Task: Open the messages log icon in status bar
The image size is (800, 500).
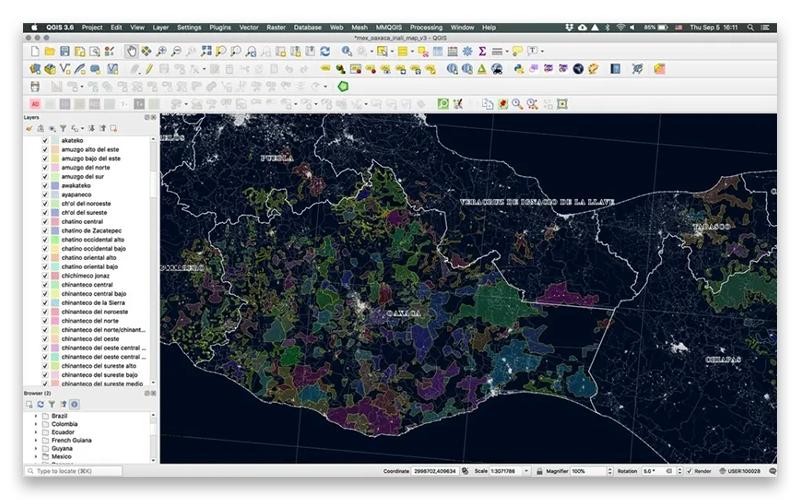Action: click(772, 471)
